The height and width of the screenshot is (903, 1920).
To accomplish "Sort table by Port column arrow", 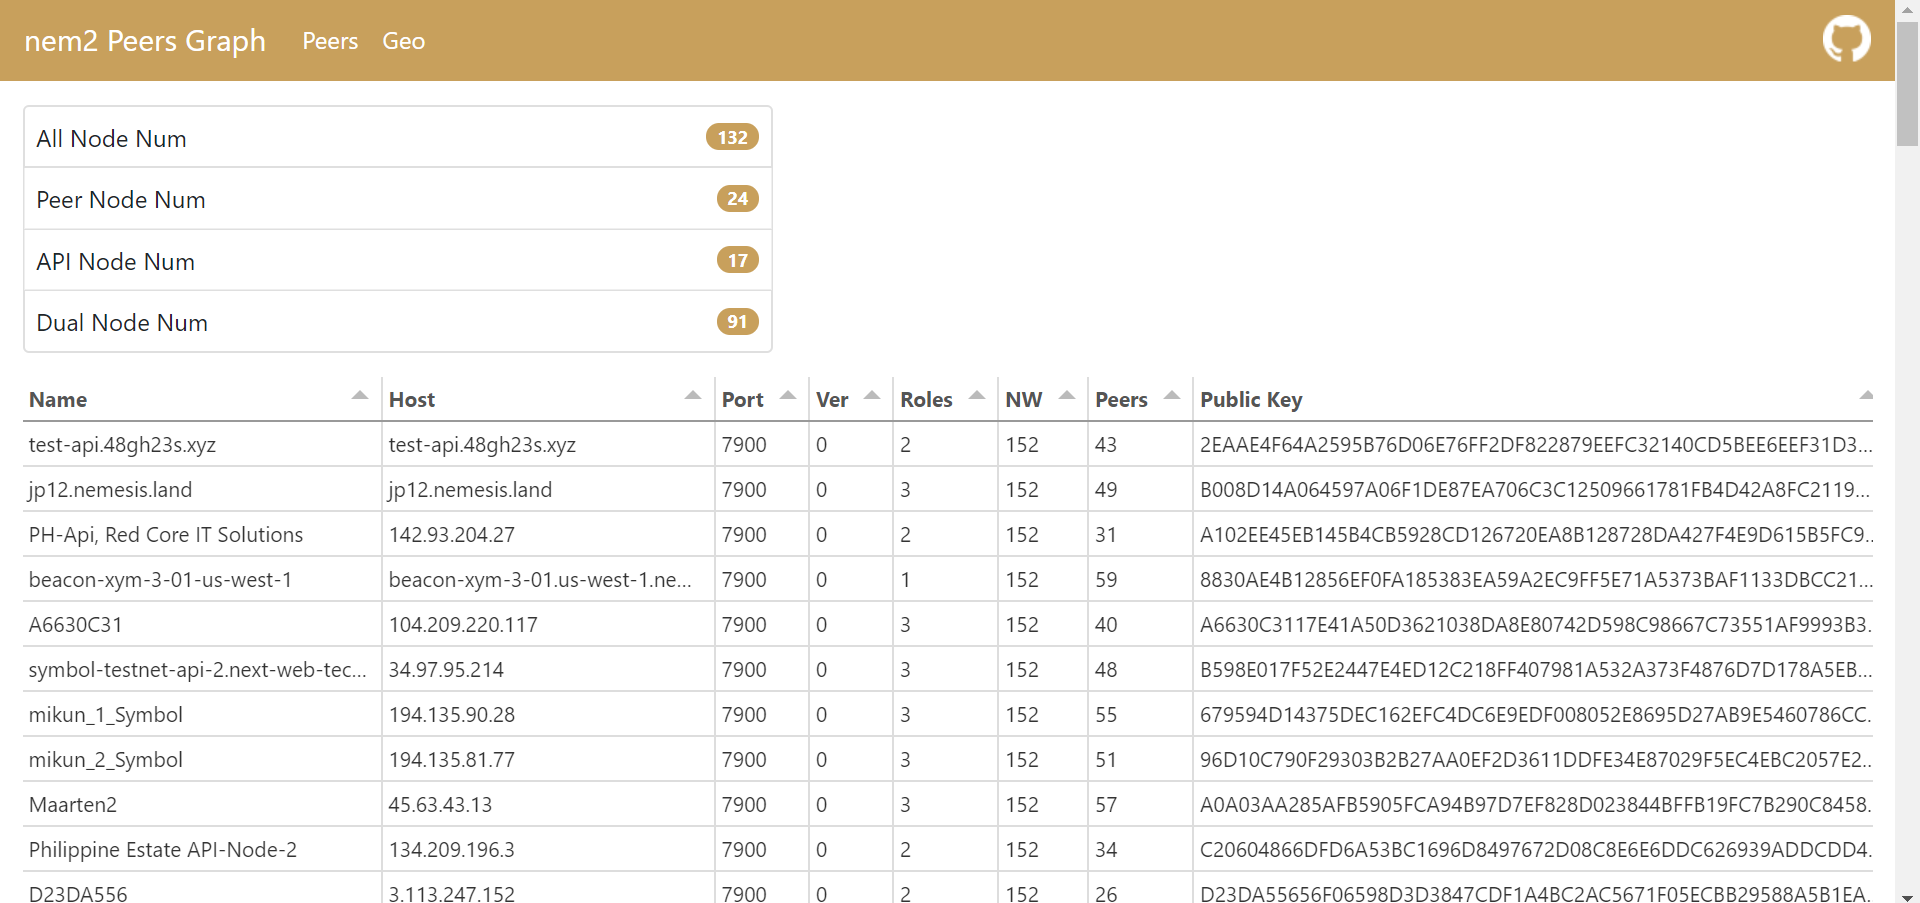I will pos(788,395).
